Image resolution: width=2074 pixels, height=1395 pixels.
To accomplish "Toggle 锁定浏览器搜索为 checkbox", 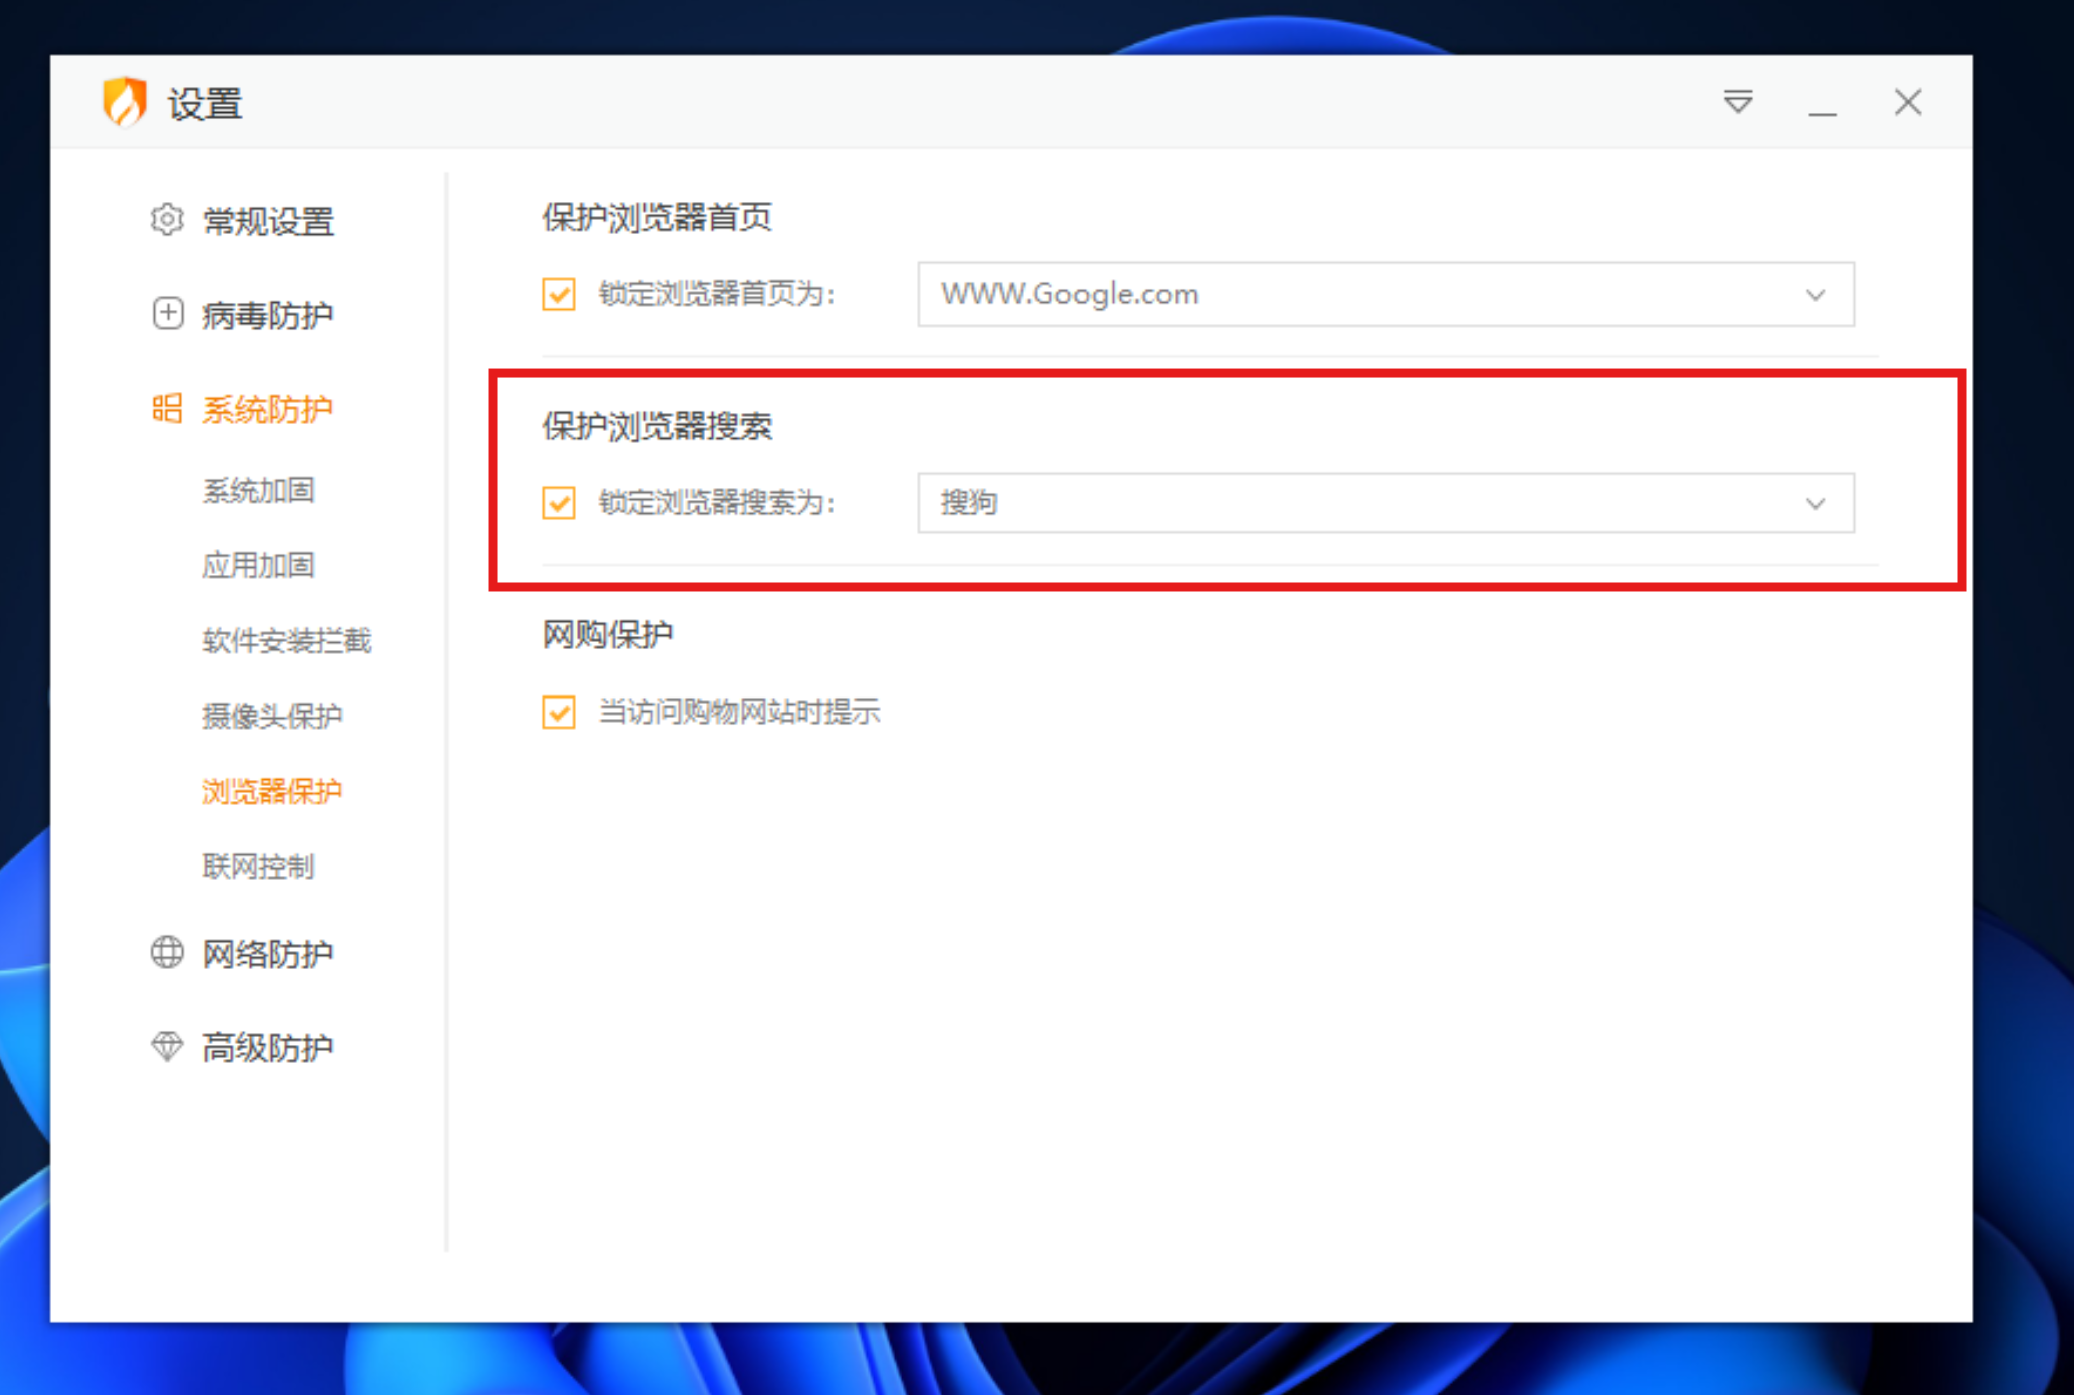I will (x=559, y=502).
